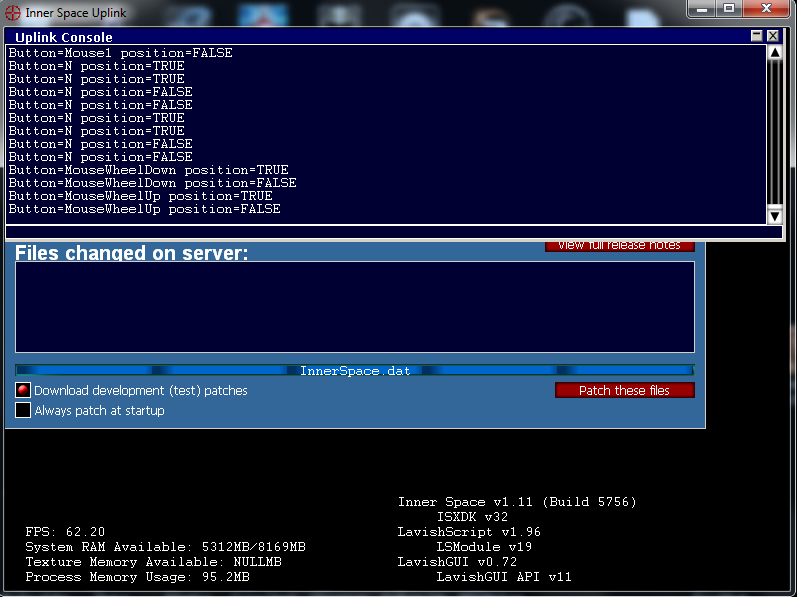The width and height of the screenshot is (797, 597).
Task: Click 'LavishGUI API v11' version text
Action: (504, 577)
